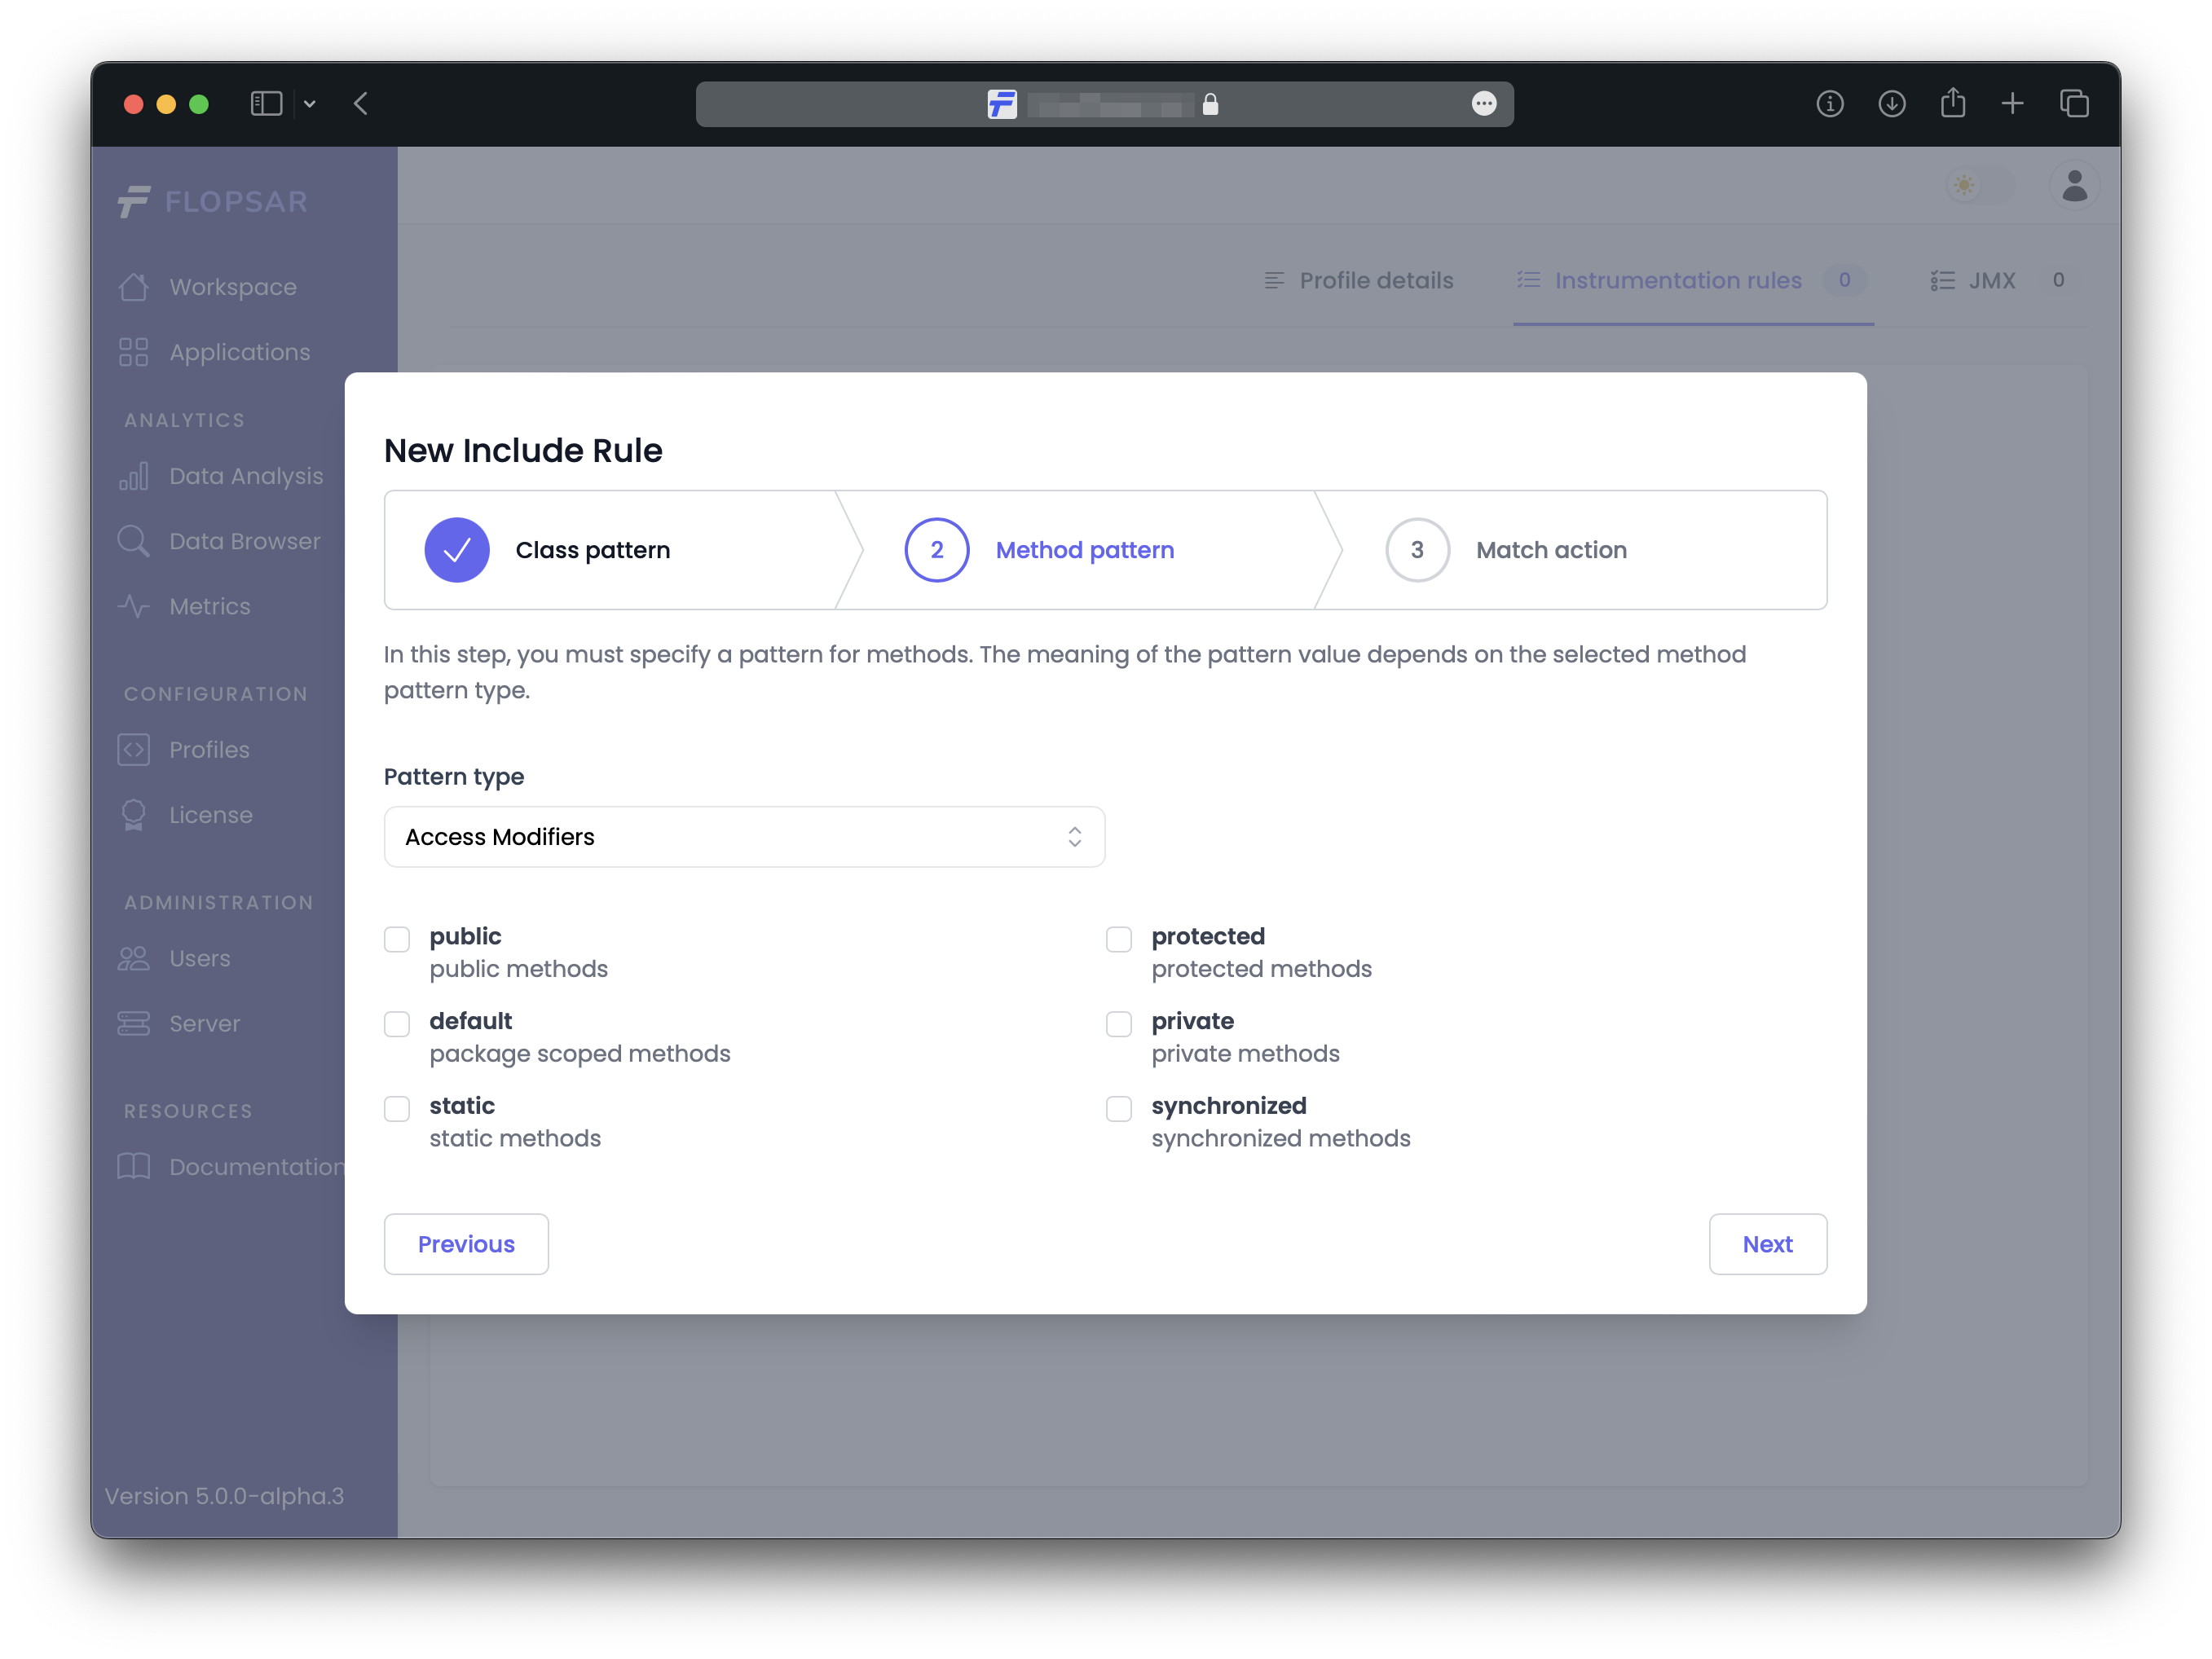Switch to the Profile details tab
Screen dimensions: 2212x1659
1376,281
